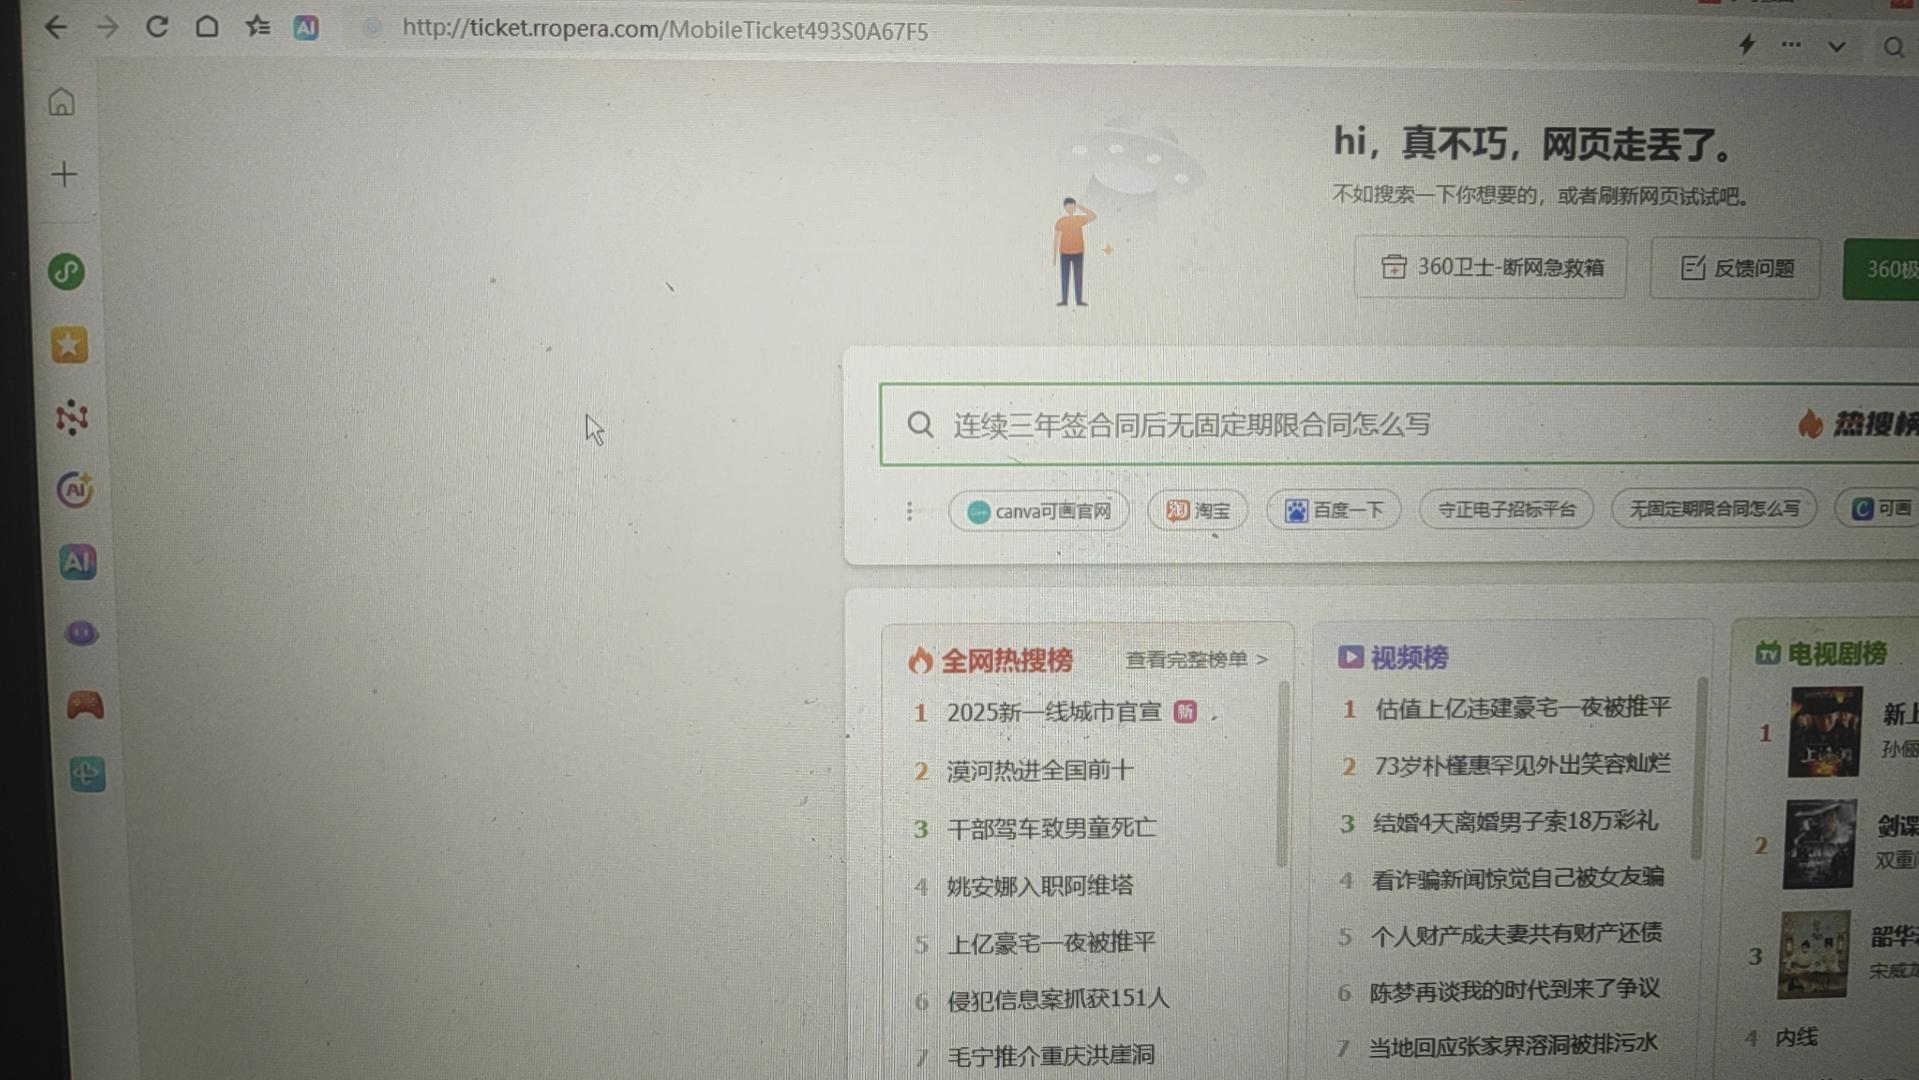Open the vertical dots menu beside the shortcut chips
The width and height of the screenshot is (1919, 1080).
click(x=909, y=511)
